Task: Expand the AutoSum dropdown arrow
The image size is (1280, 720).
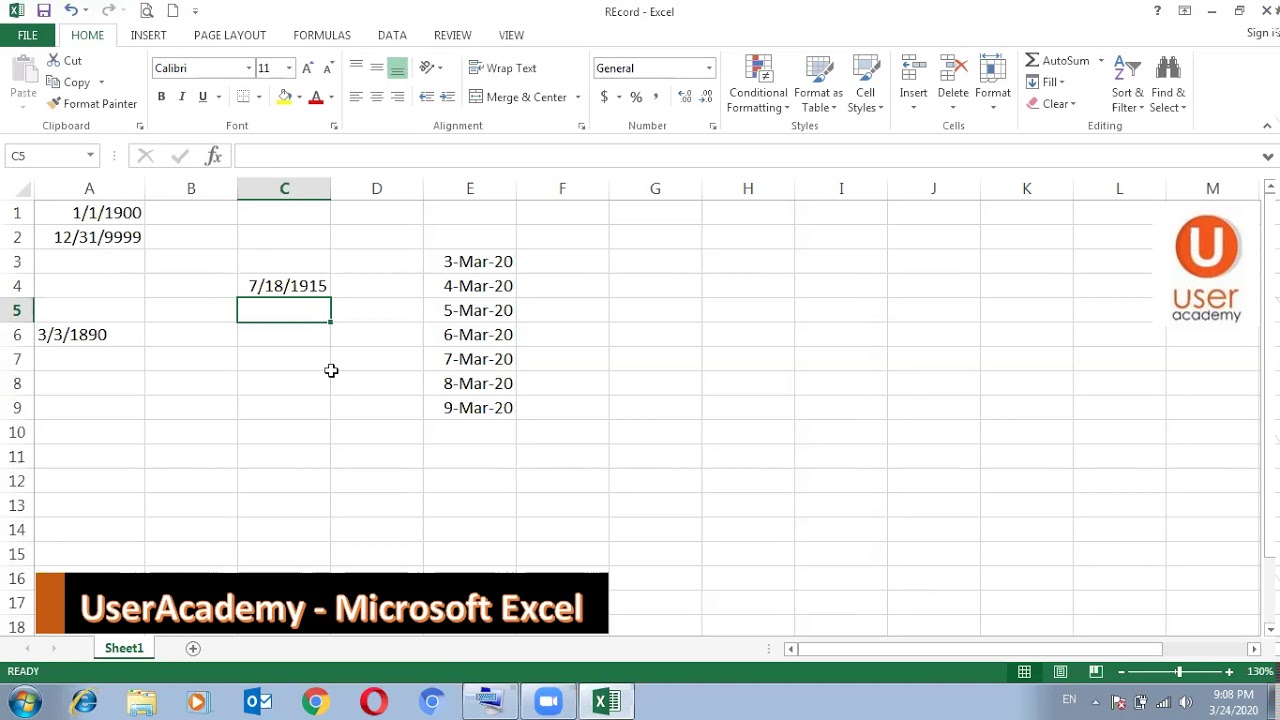Action: (x=1101, y=61)
